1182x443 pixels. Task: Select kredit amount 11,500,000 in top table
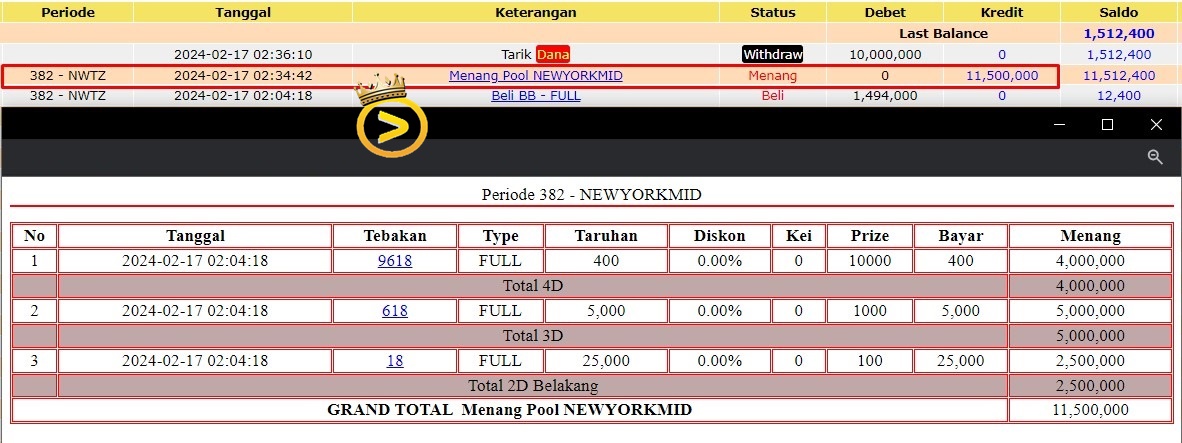click(x=1002, y=75)
